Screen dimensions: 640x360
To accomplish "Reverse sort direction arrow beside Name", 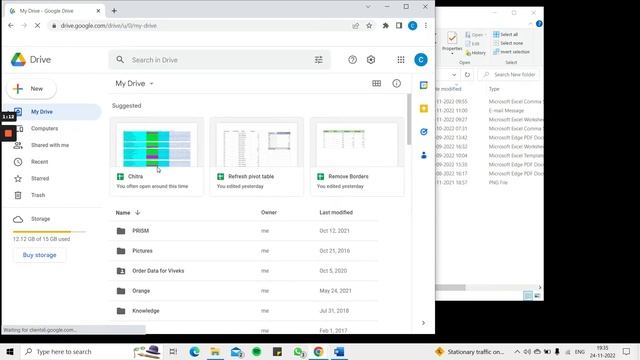I will click(x=138, y=213).
